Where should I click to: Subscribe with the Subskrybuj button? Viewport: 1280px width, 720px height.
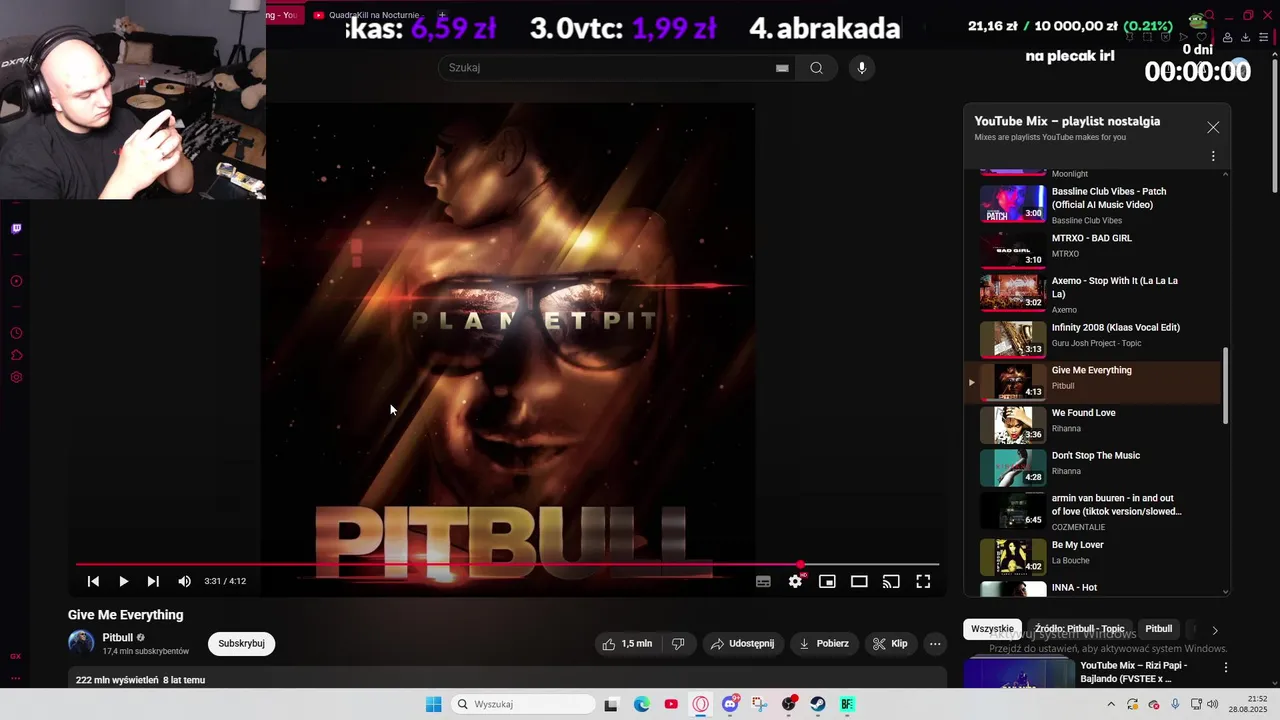coord(241,644)
